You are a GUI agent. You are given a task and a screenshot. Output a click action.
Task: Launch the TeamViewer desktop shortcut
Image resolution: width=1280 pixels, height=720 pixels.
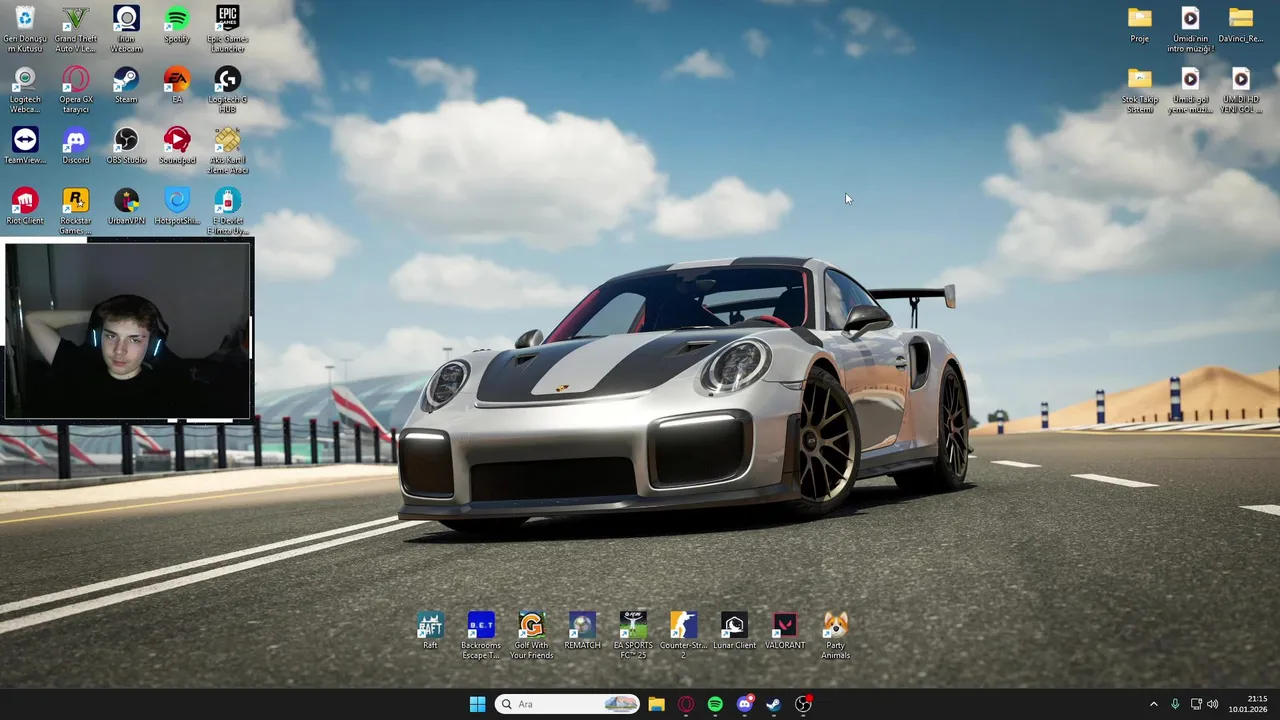click(x=25, y=146)
